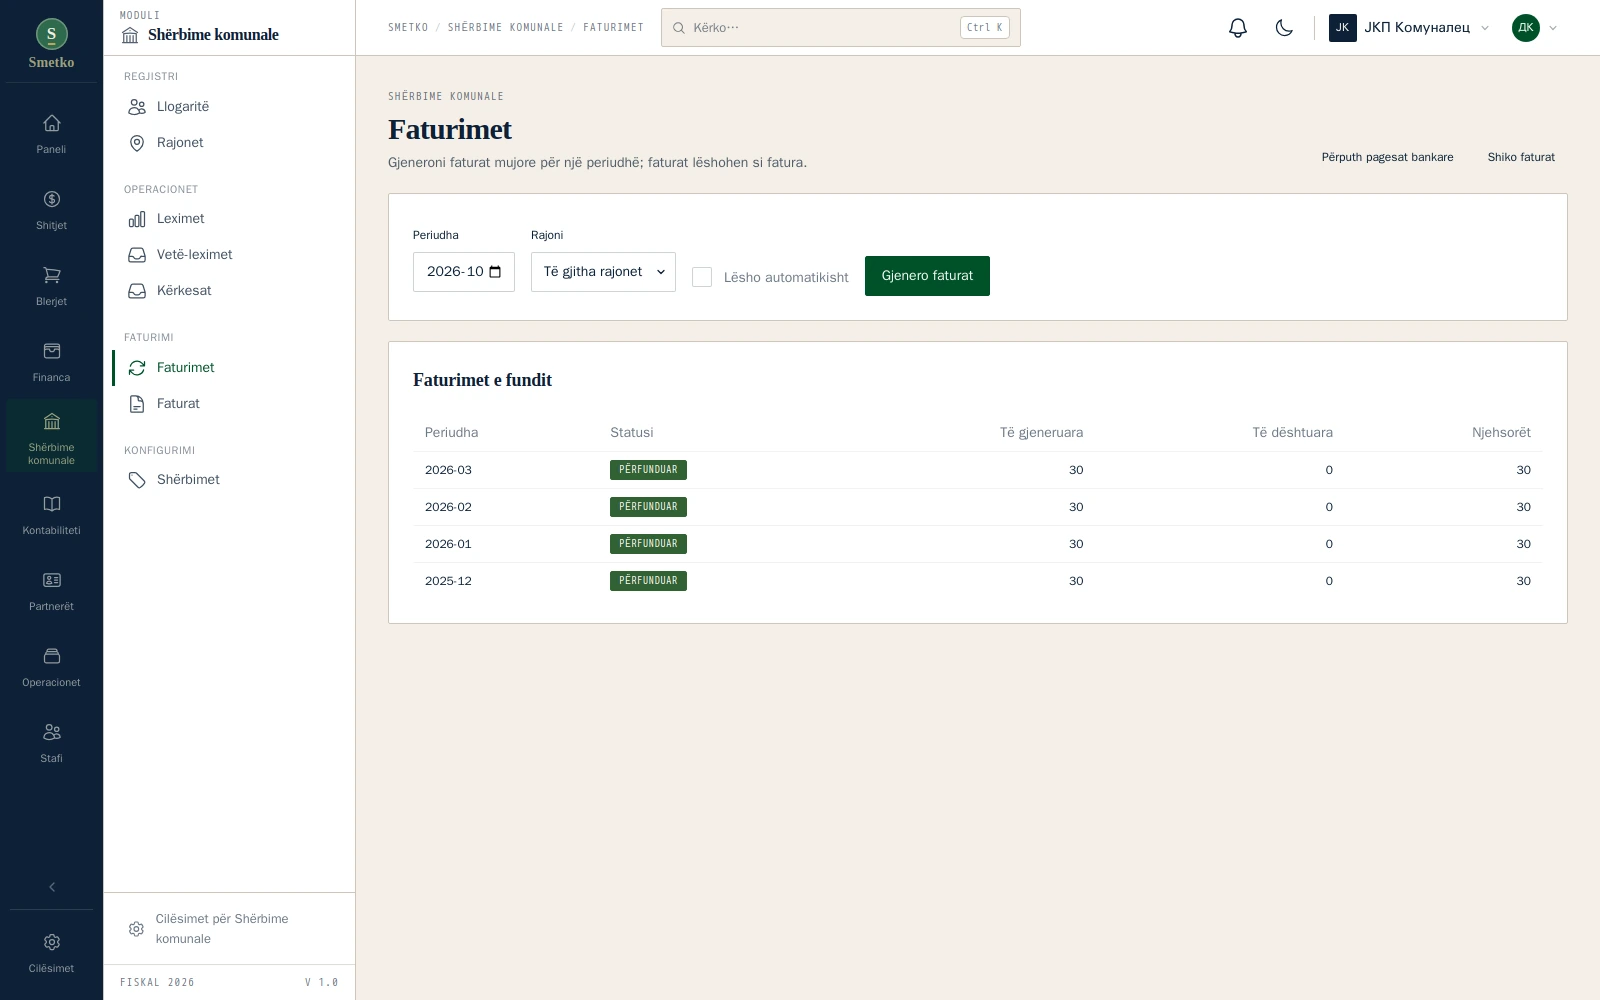The width and height of the screenshot is (1600, 1000).
Task: Open Faturat menu item
Action: (229, 404)
